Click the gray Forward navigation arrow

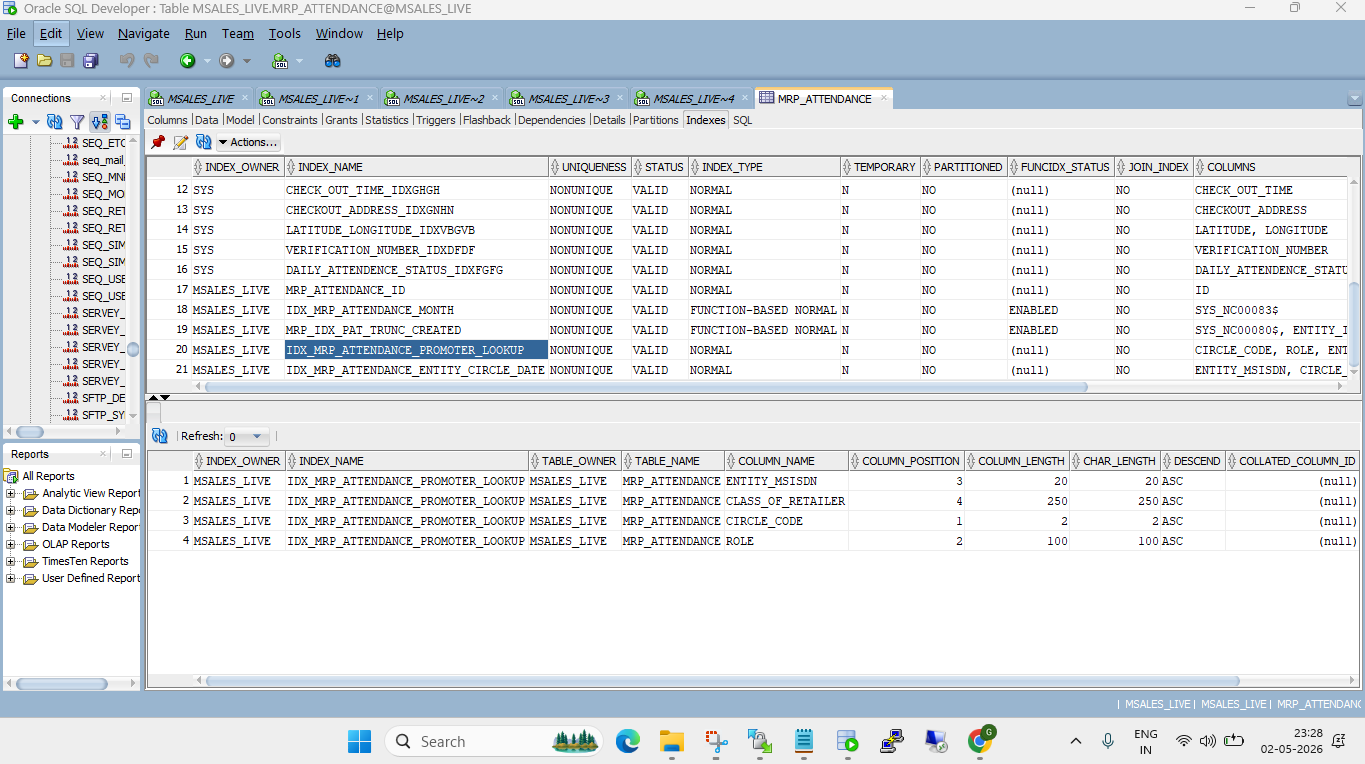pos(227,61)
